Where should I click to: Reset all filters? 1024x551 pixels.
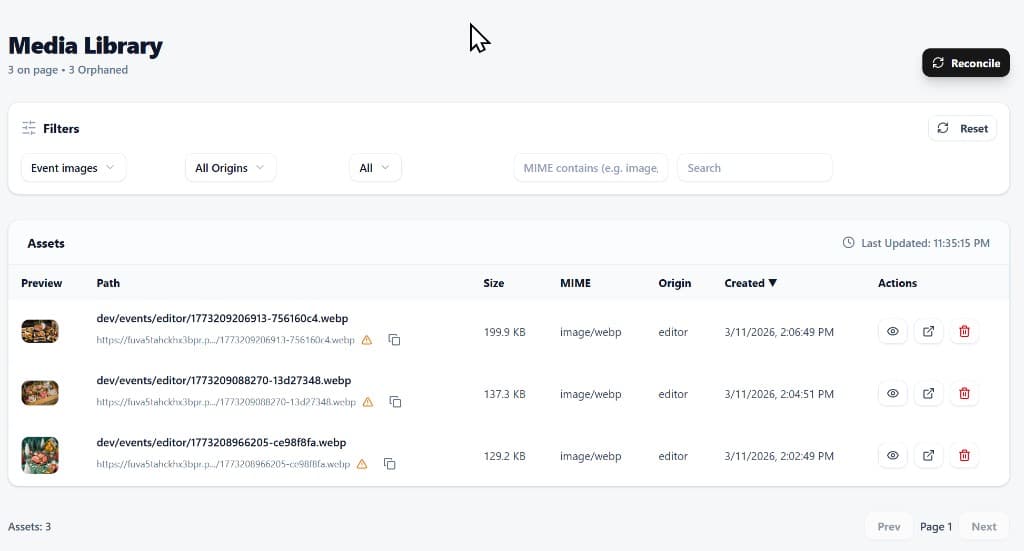(963, 129)
